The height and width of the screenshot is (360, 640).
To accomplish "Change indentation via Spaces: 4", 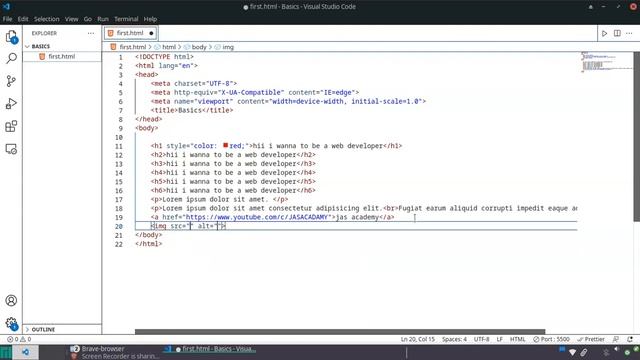I will click(454, 339).
